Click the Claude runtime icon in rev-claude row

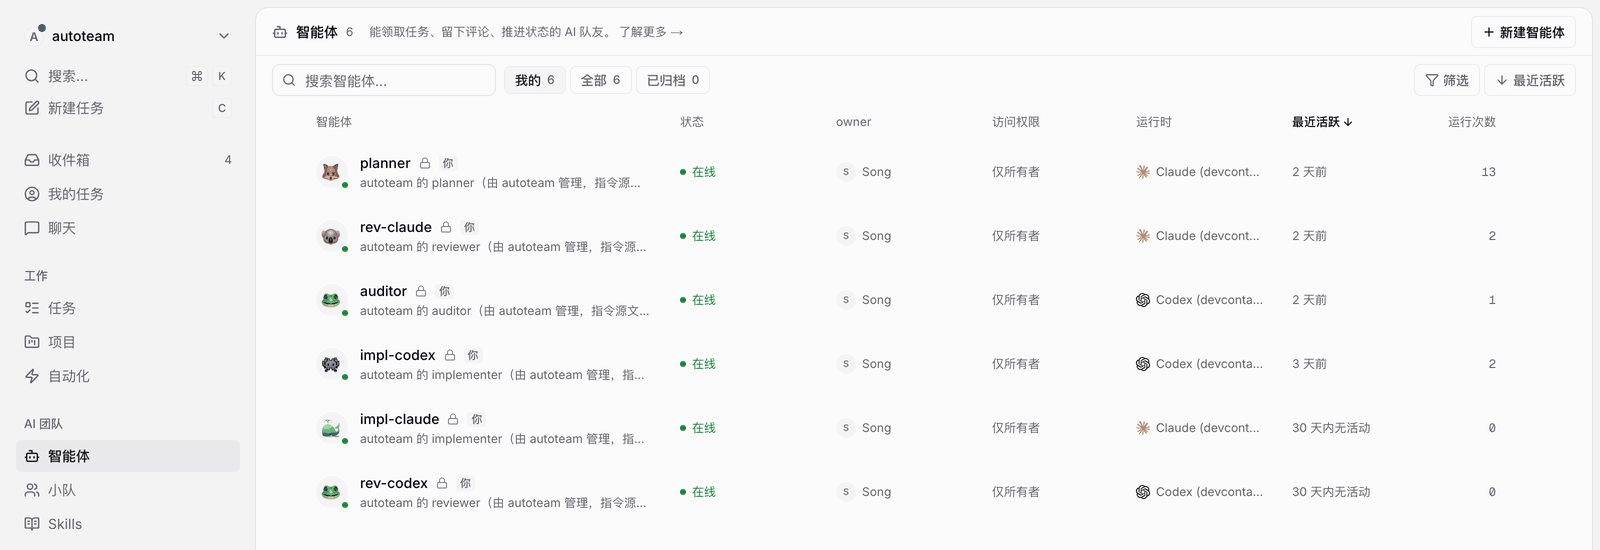1143,236
